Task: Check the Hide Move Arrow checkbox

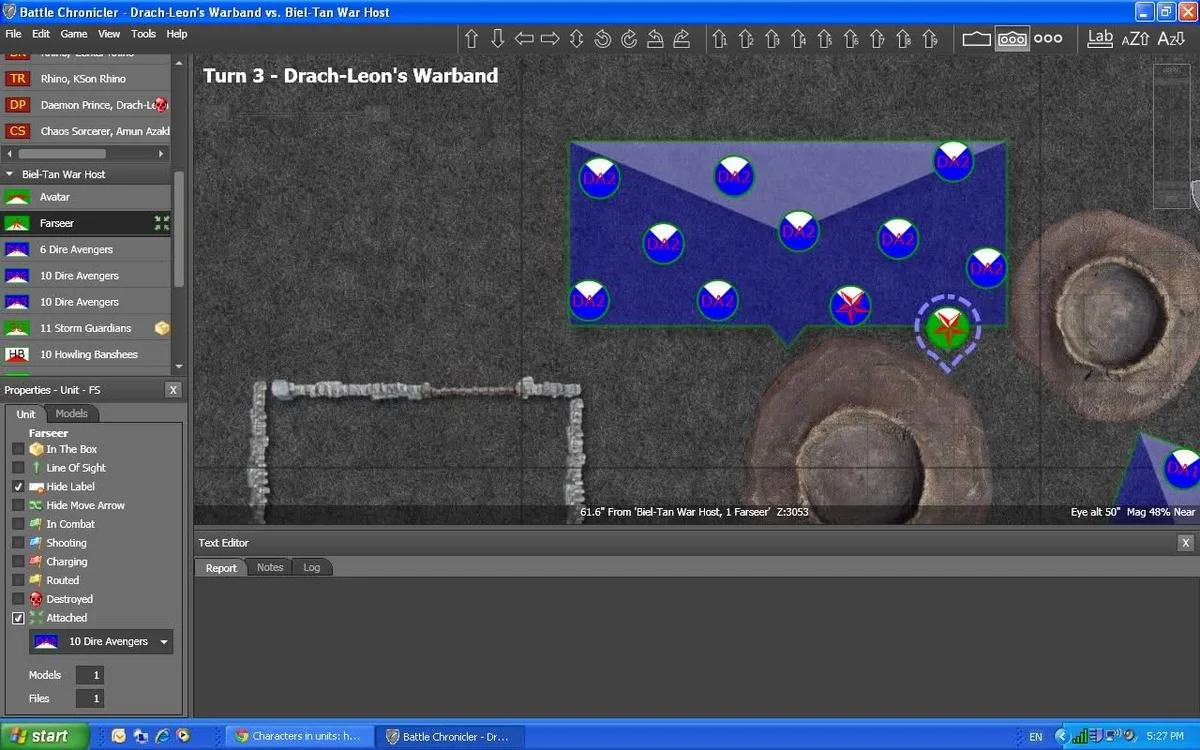Action: (18, 505)
